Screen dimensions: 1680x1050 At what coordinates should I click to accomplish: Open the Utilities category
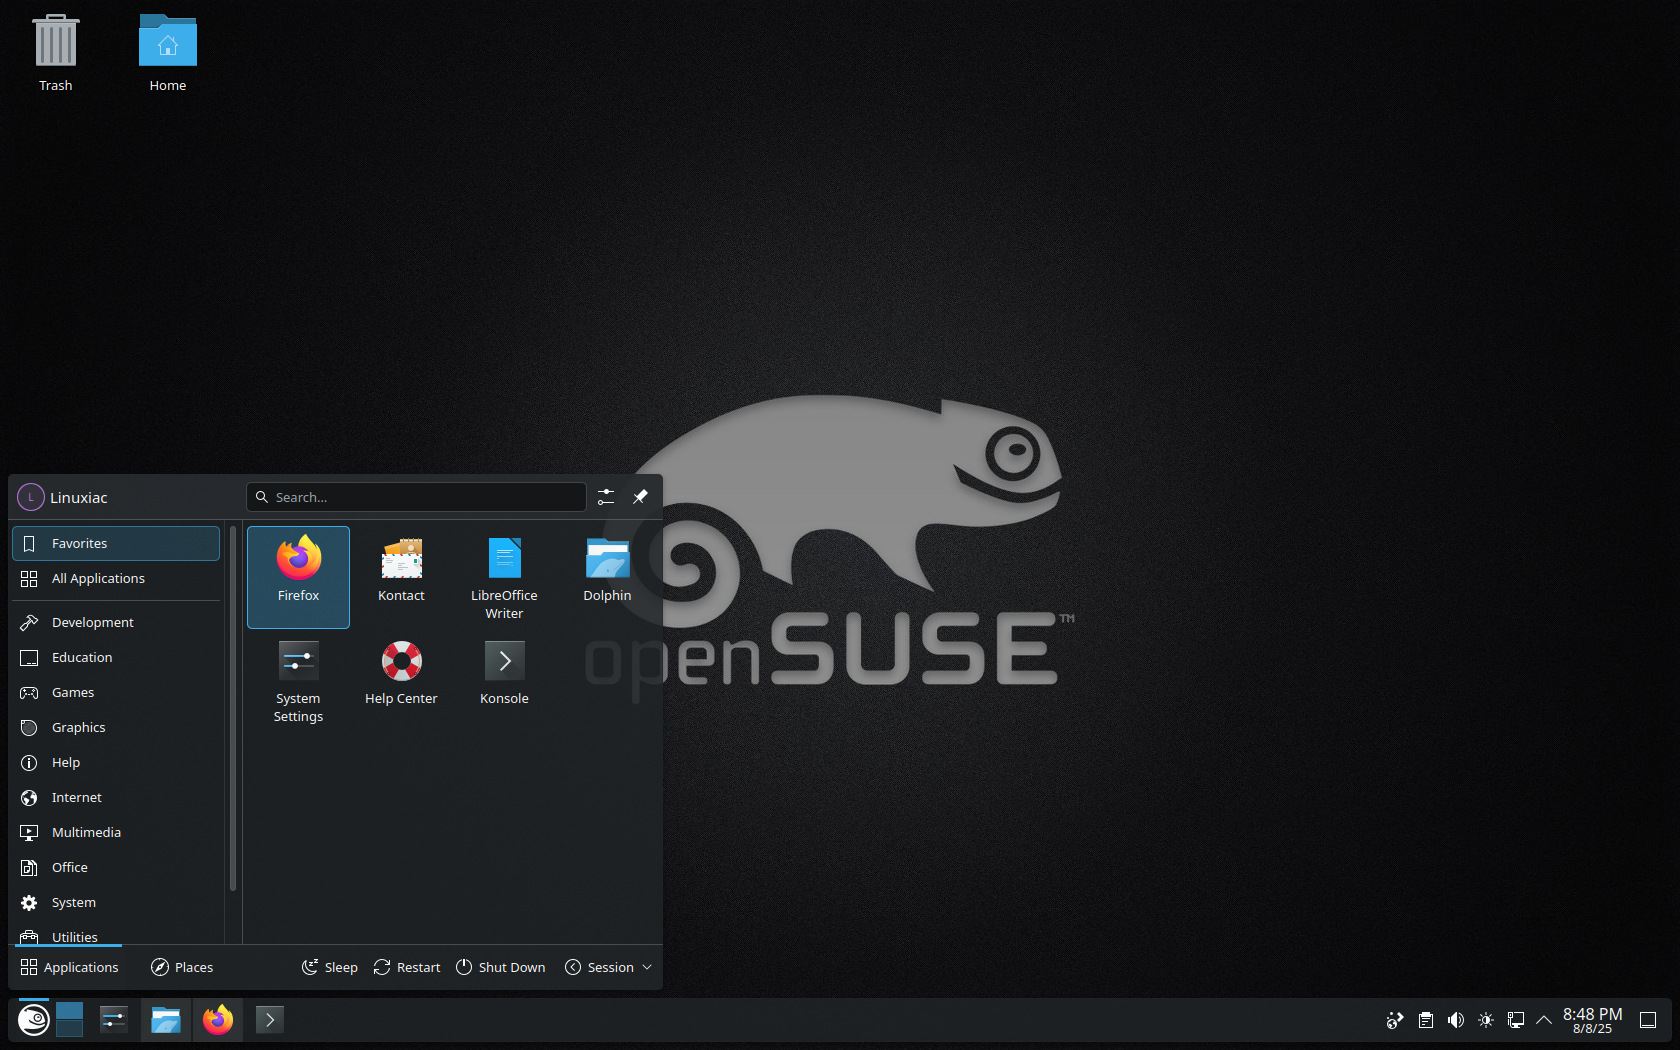coord(116,934)
